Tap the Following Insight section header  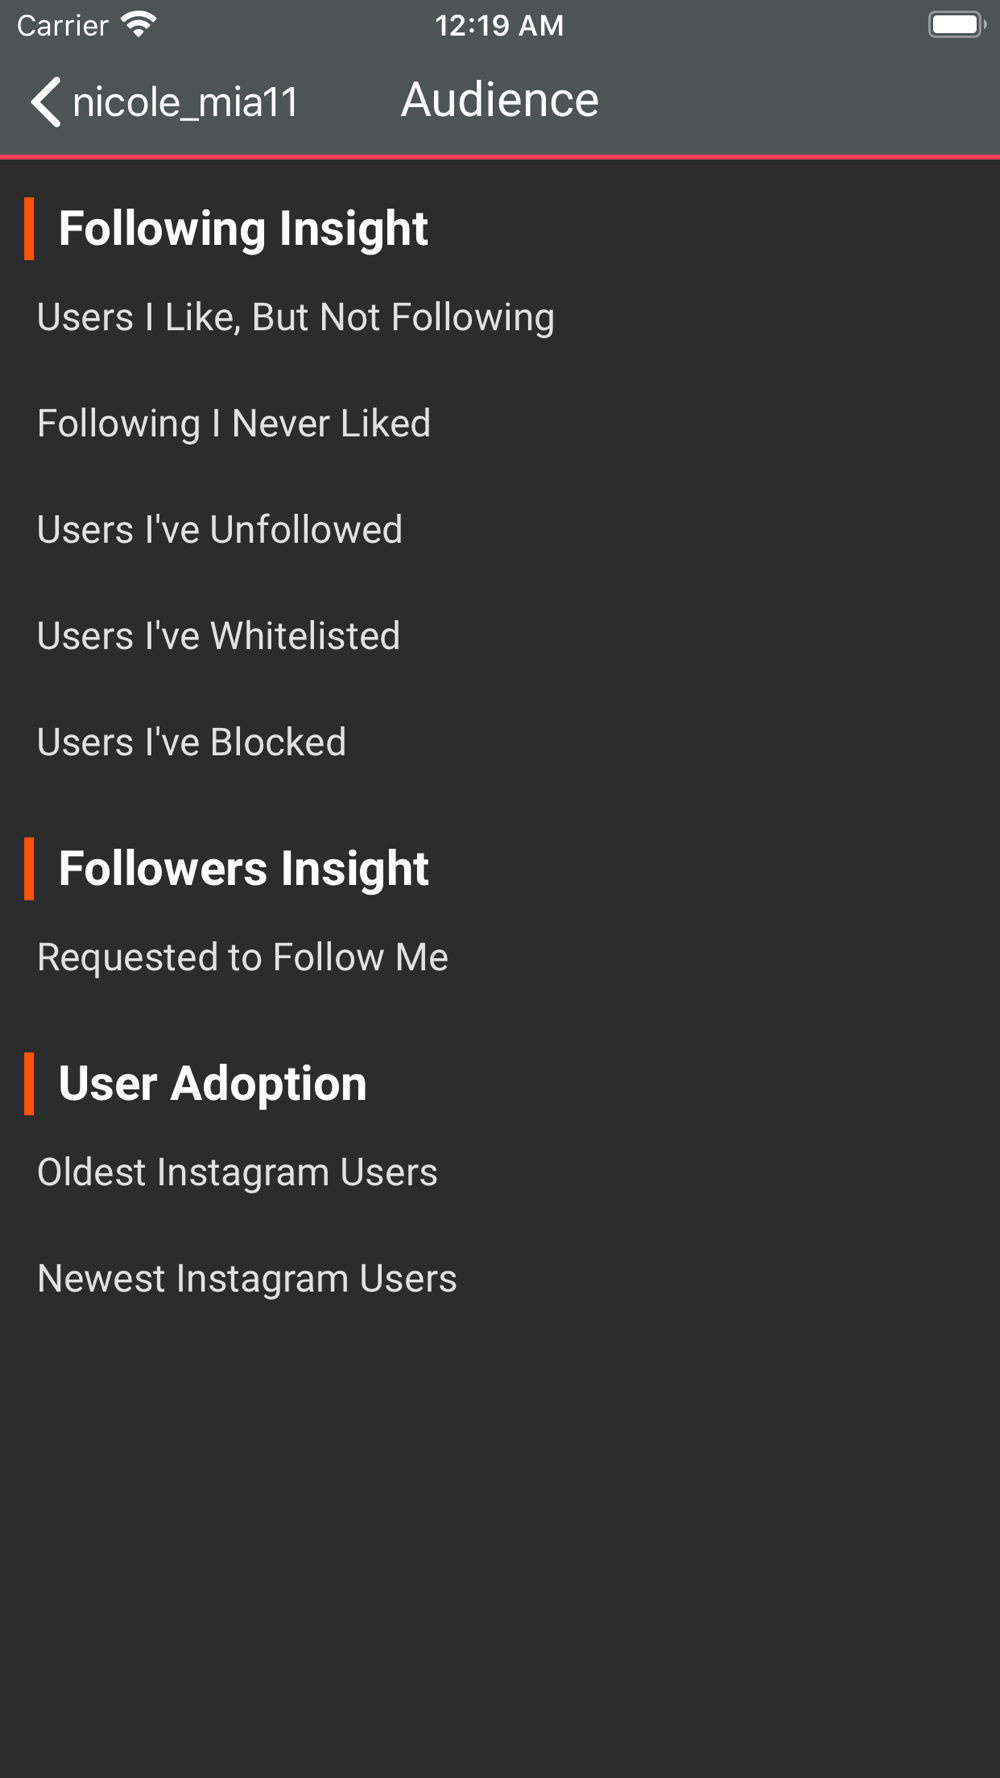point(243,229)
